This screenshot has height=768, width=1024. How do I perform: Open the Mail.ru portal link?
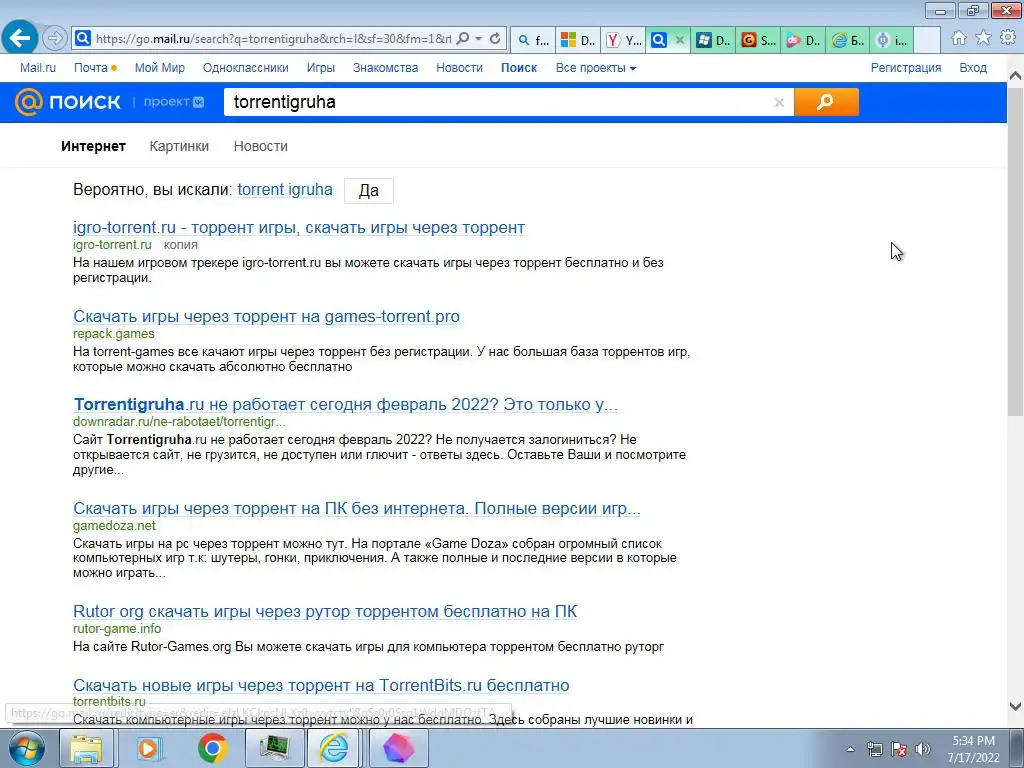click(x=38, y=68)
